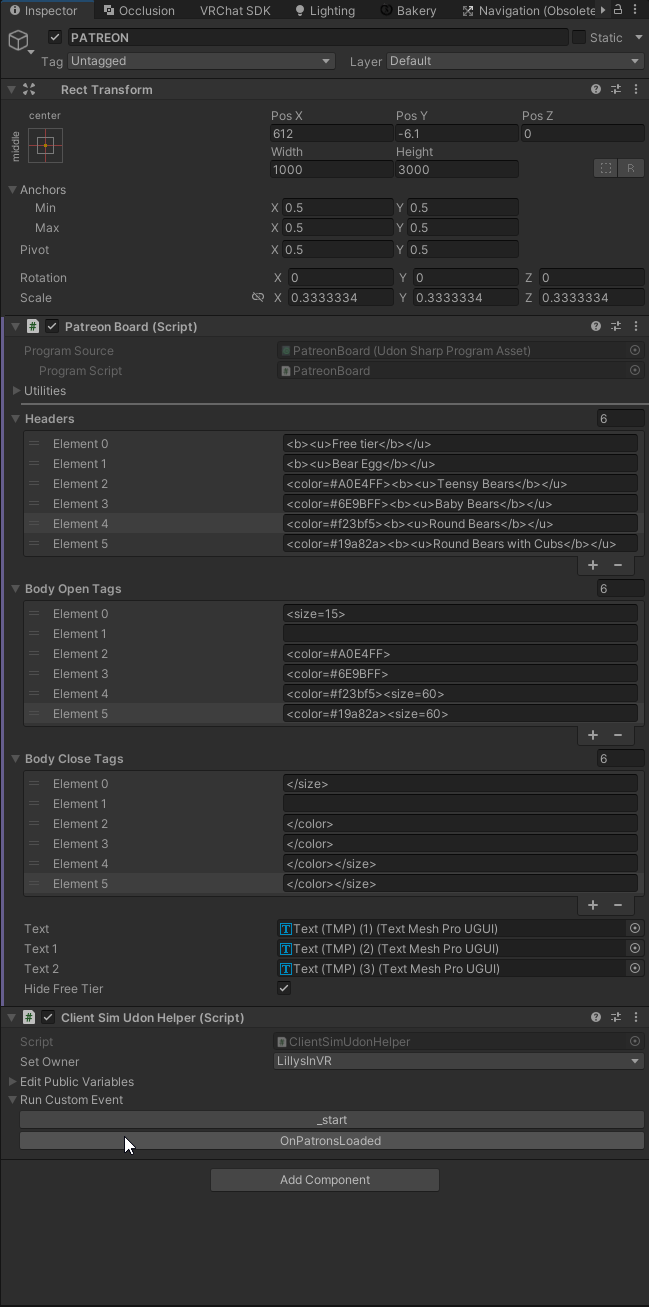Image resolution: width=649 pixels, height=1307 pixels.
Task: Open Patreon Board component presets icon
Action: click(616, 327)
